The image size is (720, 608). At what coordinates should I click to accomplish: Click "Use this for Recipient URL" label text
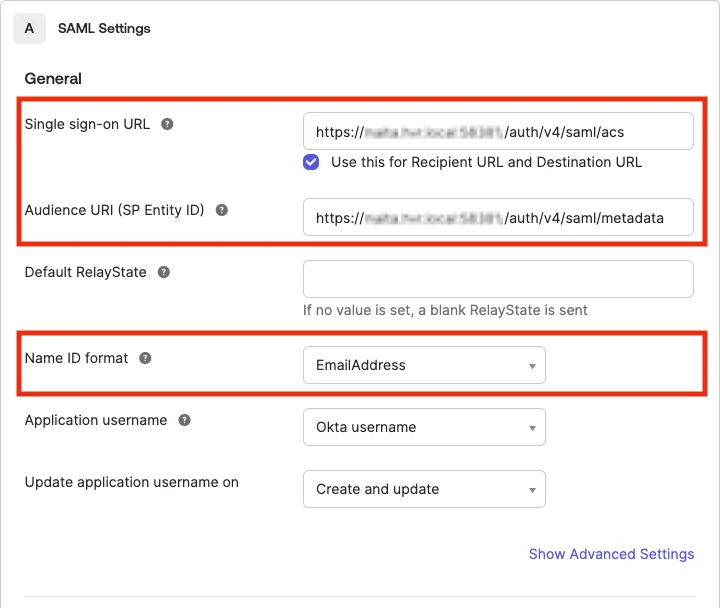click(486, 162)
